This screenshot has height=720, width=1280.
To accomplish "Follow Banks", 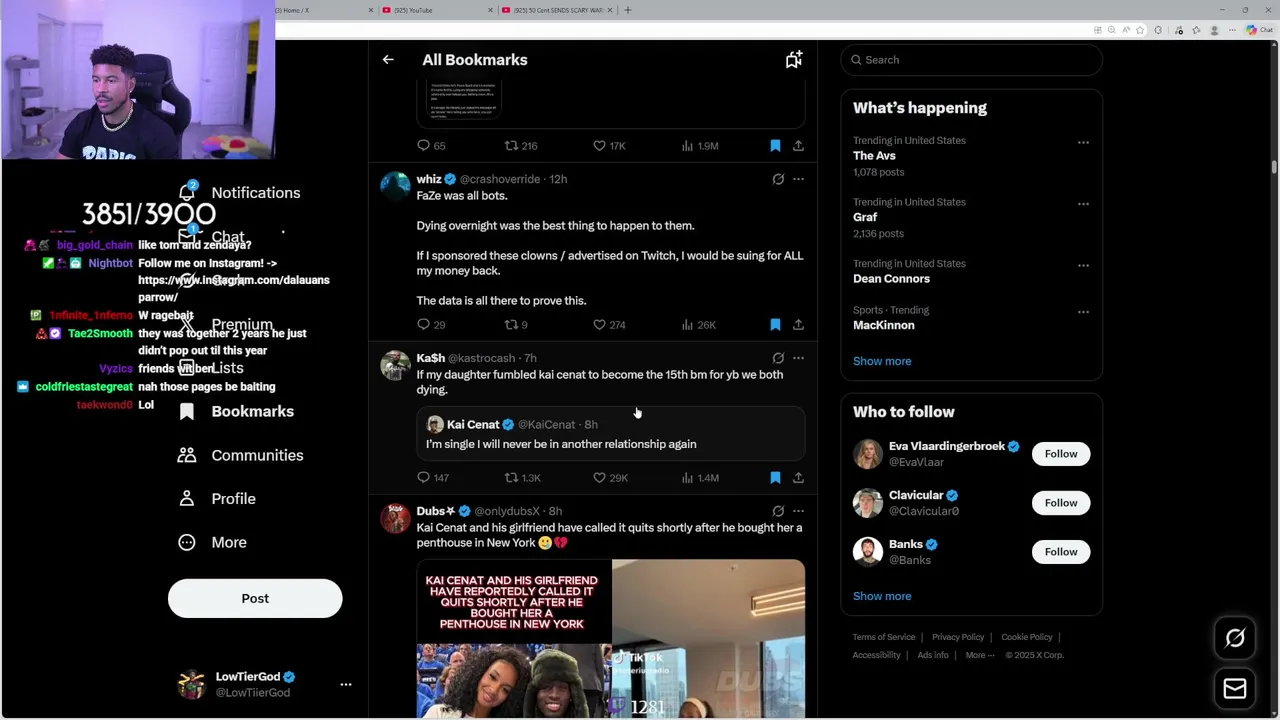I will coord(1061,552).
